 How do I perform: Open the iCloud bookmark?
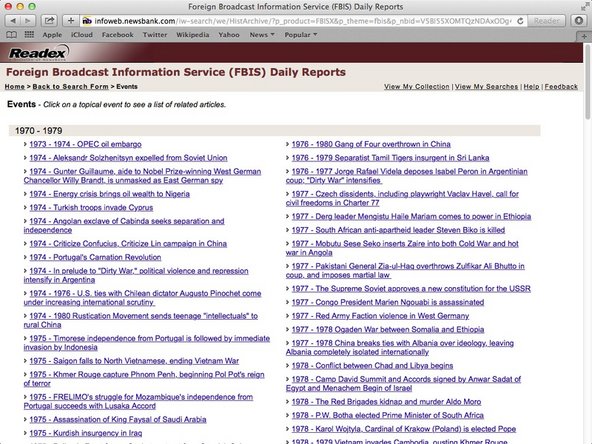coord(82,35)
